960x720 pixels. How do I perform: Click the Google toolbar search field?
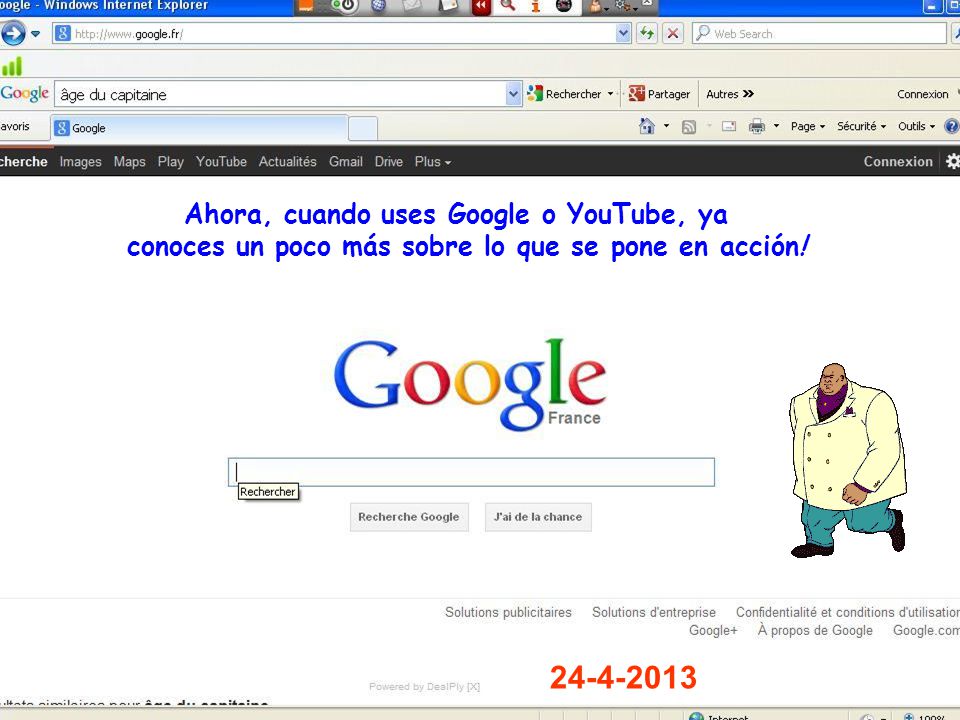click(280, 94)
